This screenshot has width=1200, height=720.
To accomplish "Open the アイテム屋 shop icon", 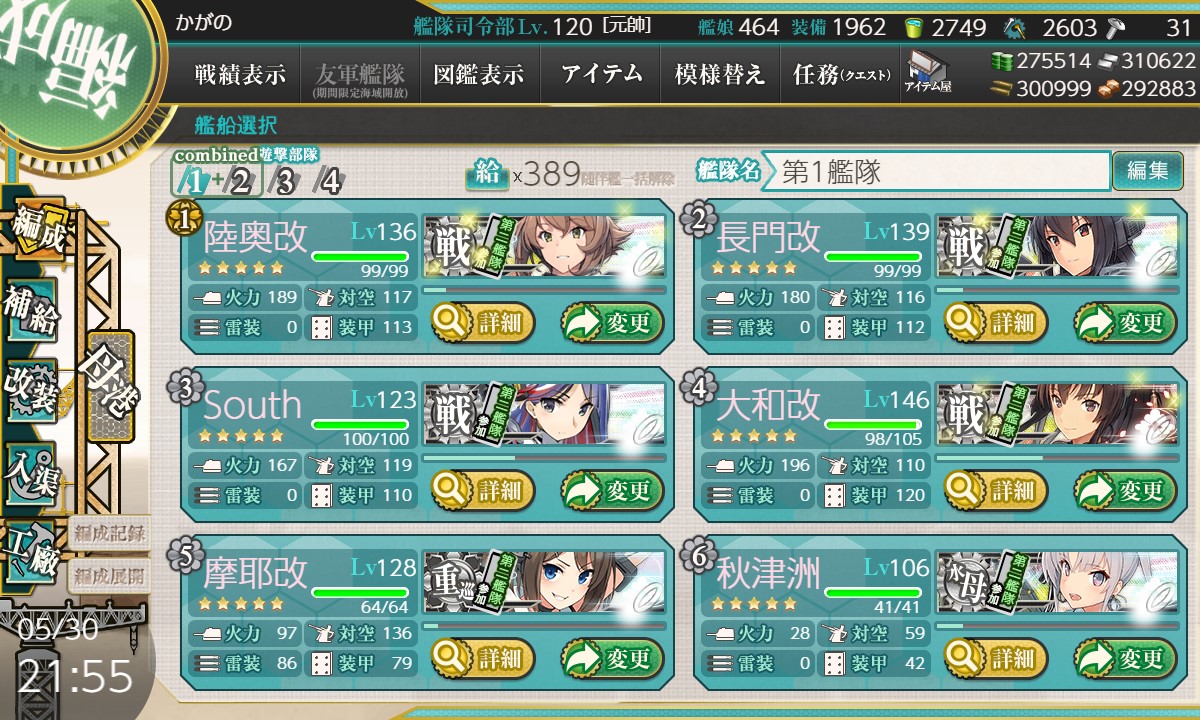I will click(x=928, y=72).
